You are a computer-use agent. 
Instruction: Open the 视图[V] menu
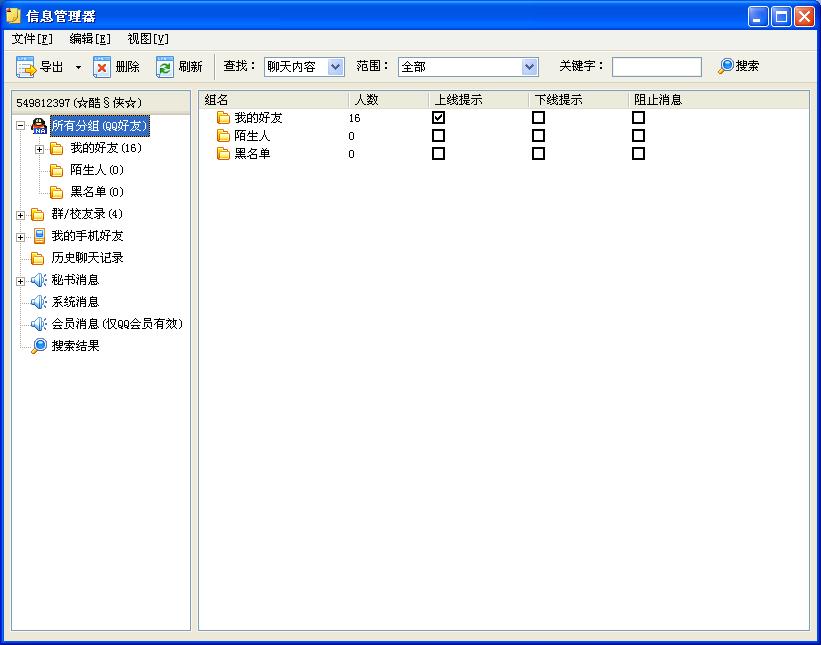[148, 39]
